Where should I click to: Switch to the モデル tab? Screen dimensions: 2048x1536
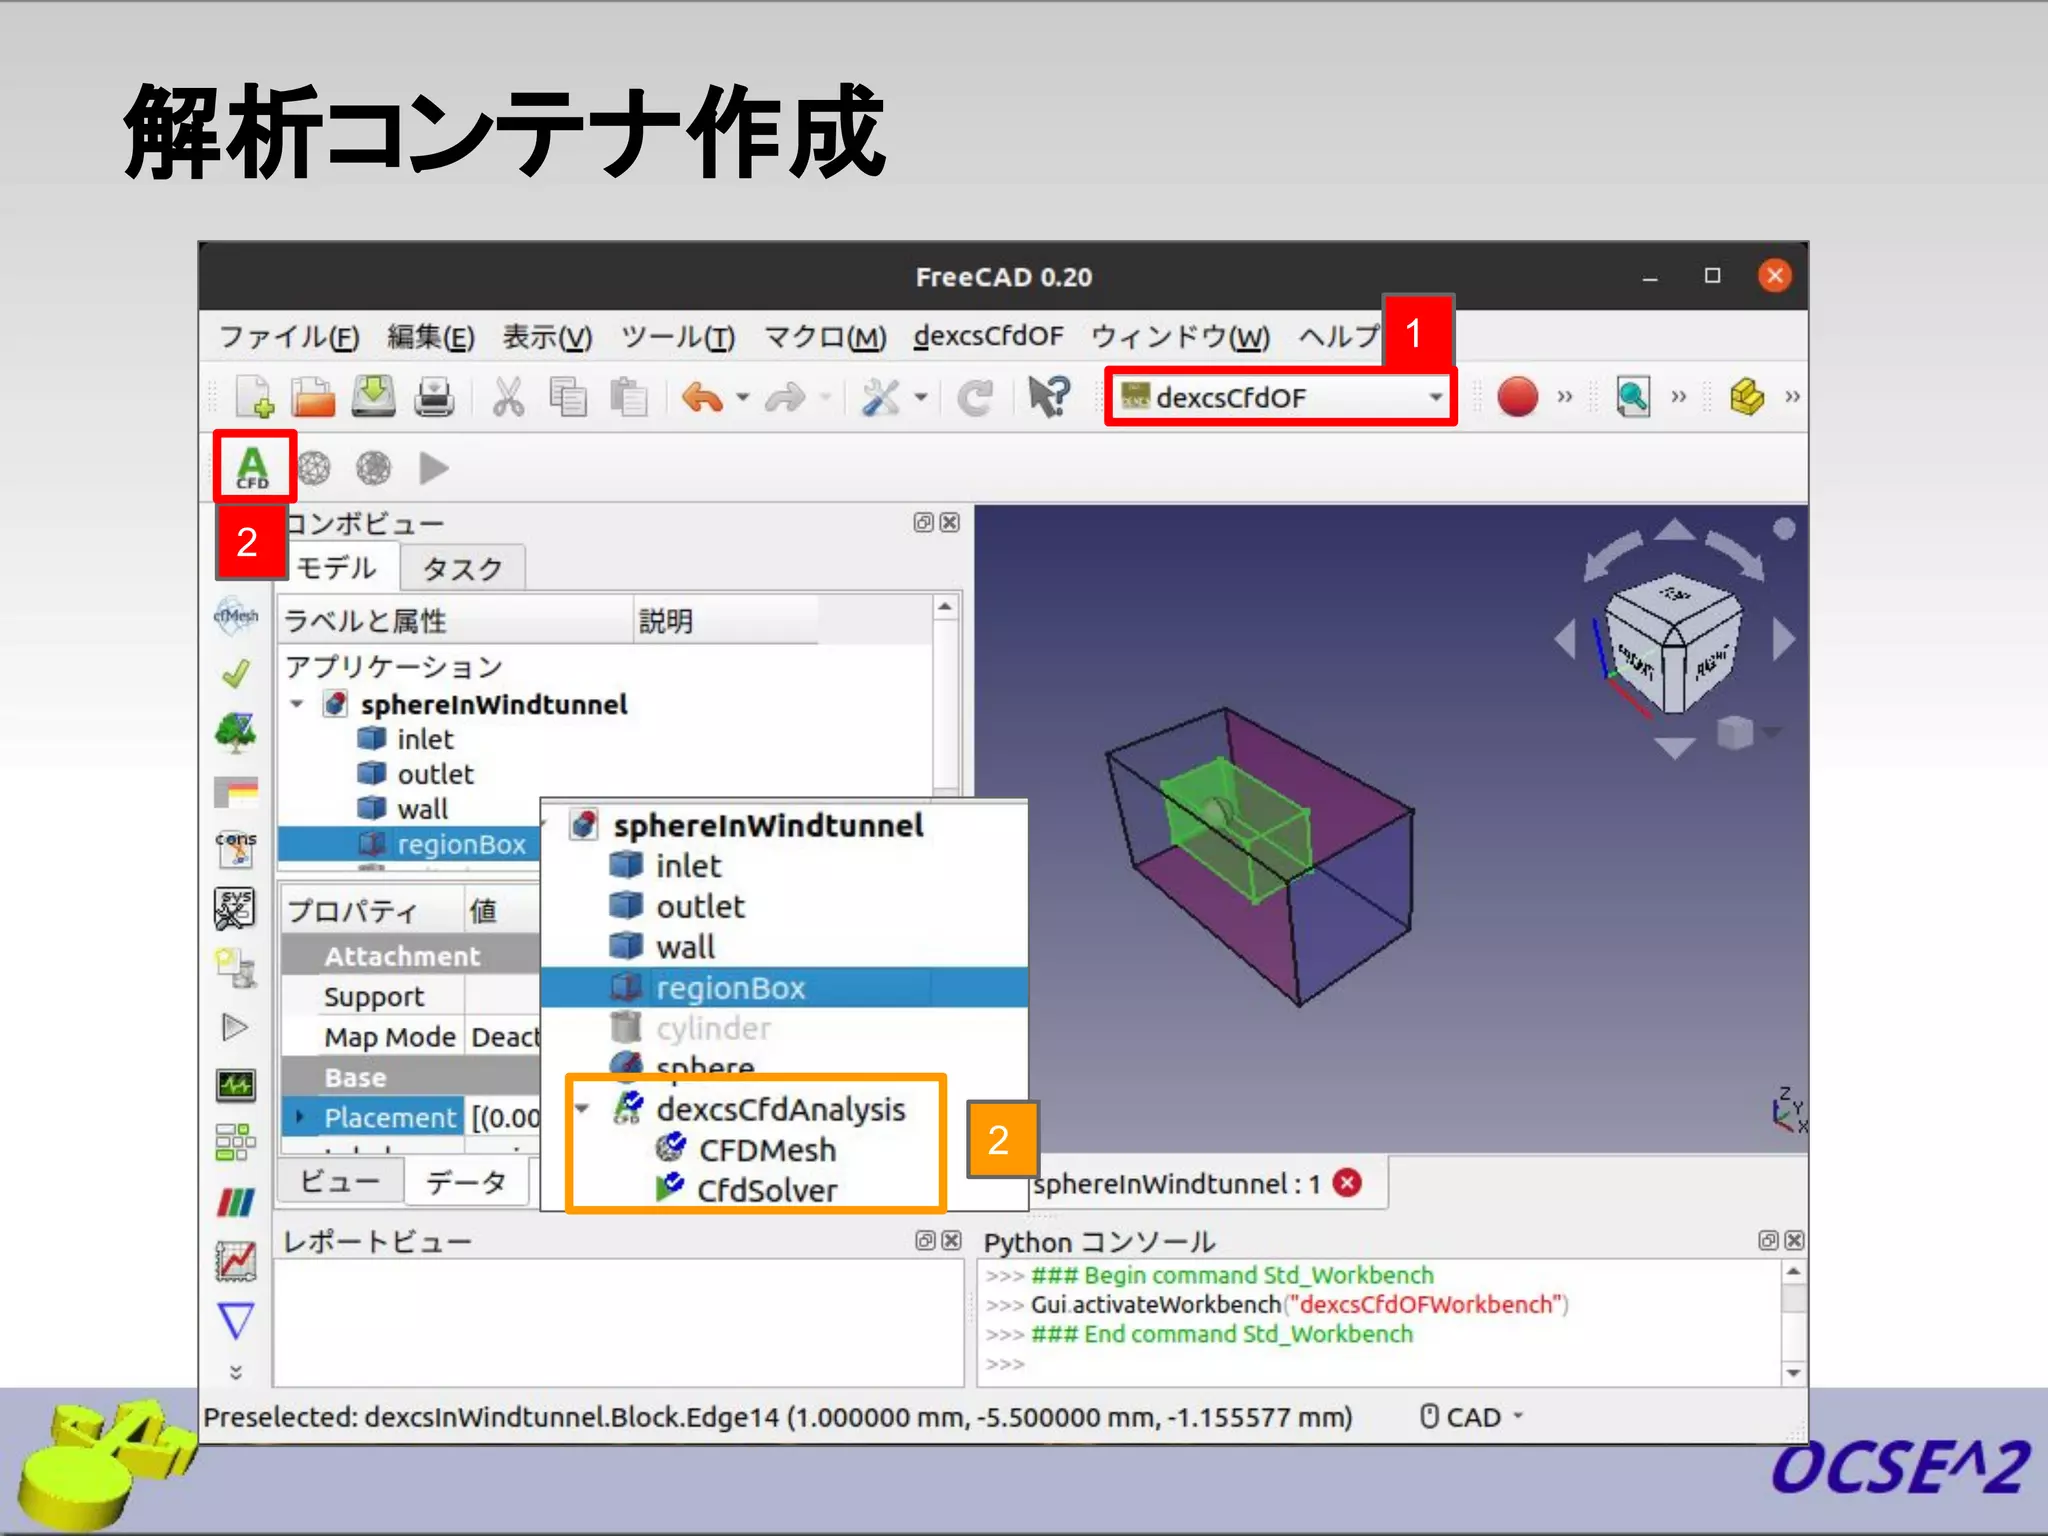point(337,568)
